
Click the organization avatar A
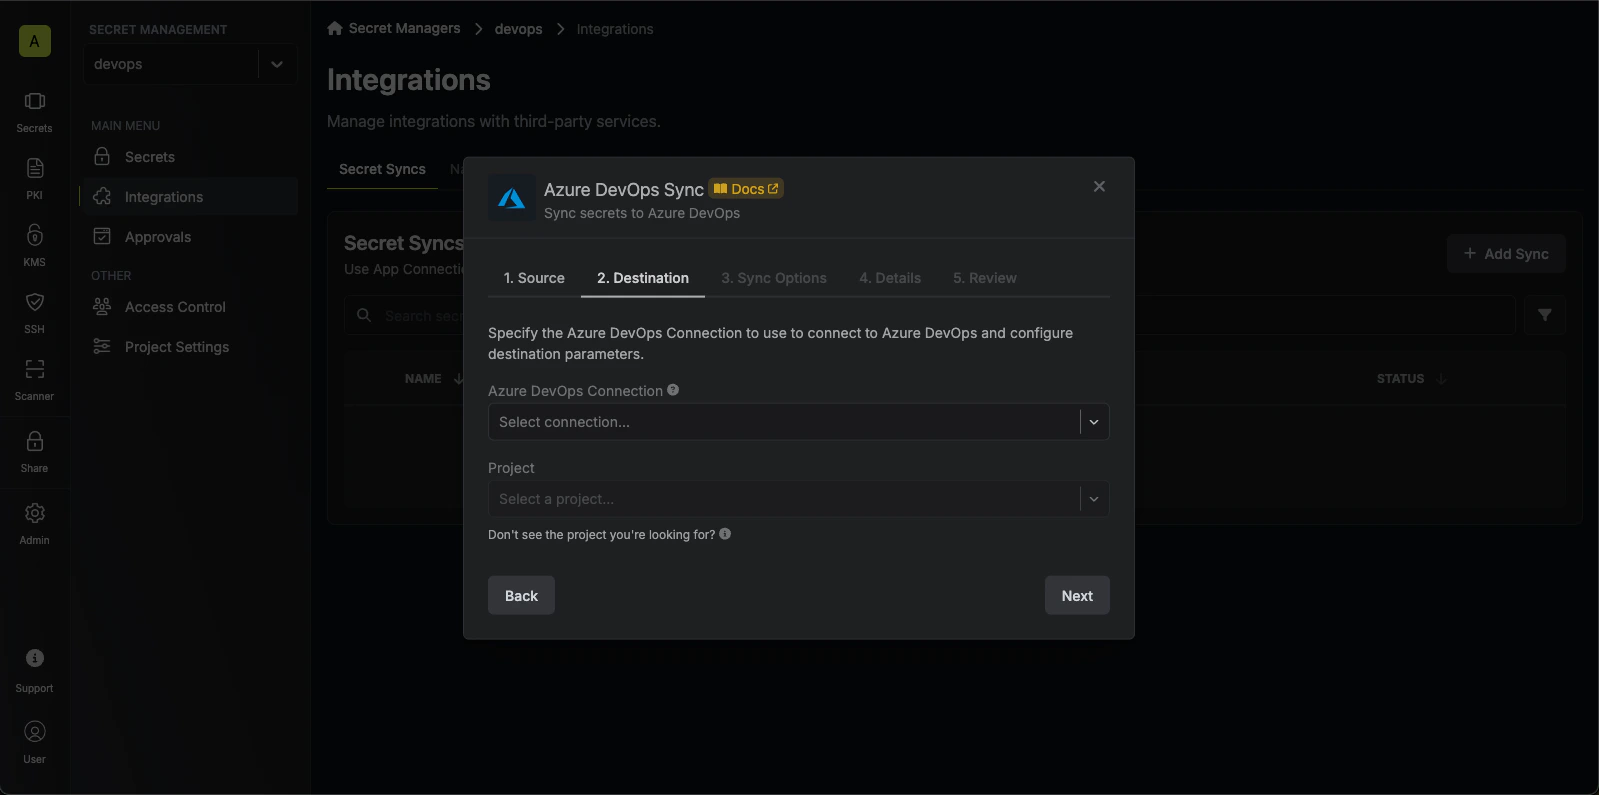pos(34,41)
